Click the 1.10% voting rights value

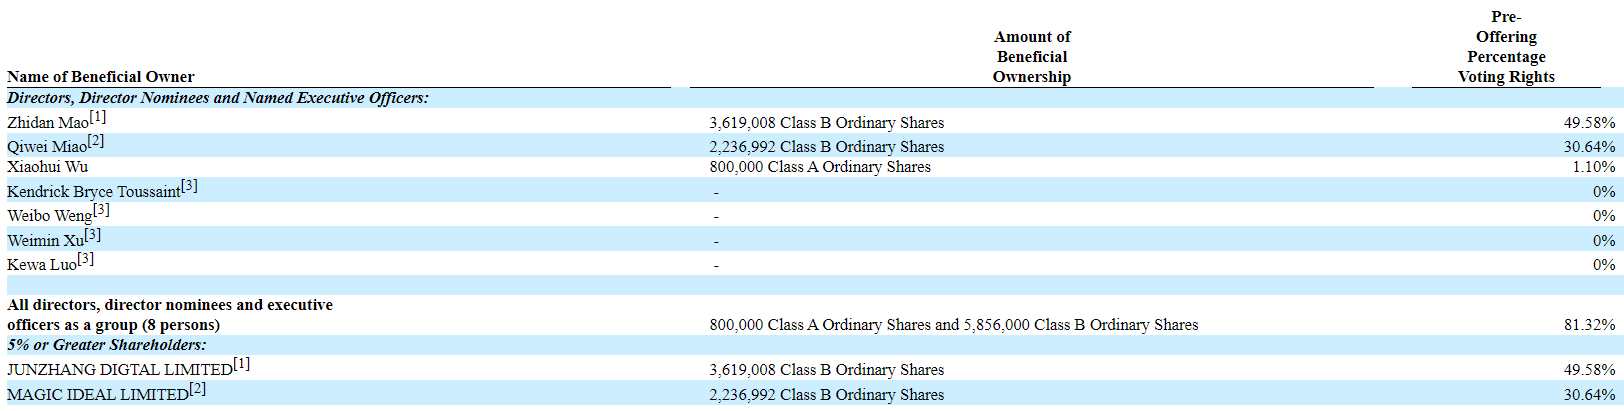(x=1593, y=167)
